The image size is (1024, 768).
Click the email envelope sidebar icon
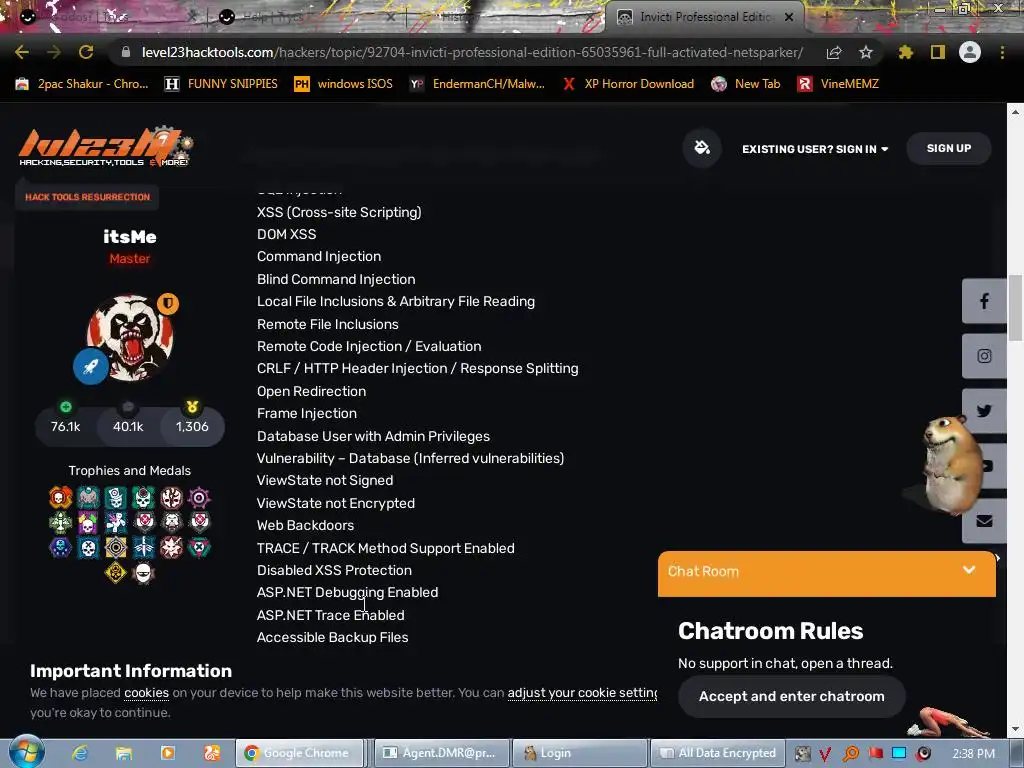click(984, 520)
